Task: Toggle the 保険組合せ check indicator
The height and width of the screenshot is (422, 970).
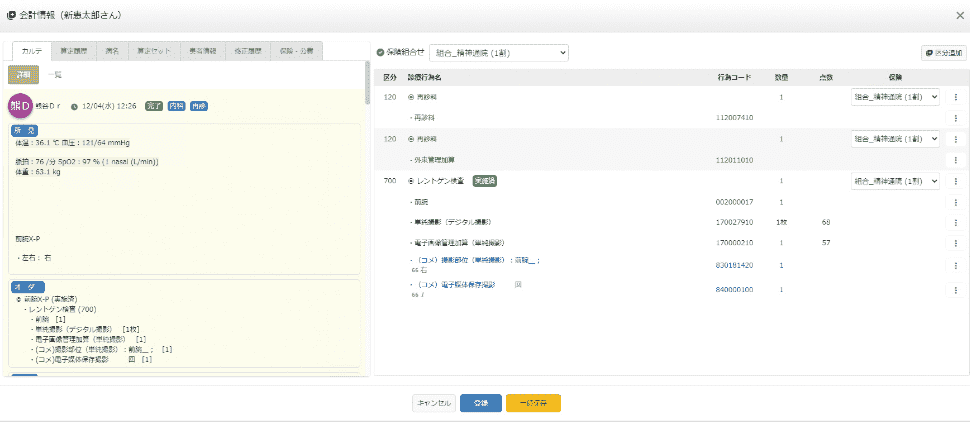Action: coord(380,52)
